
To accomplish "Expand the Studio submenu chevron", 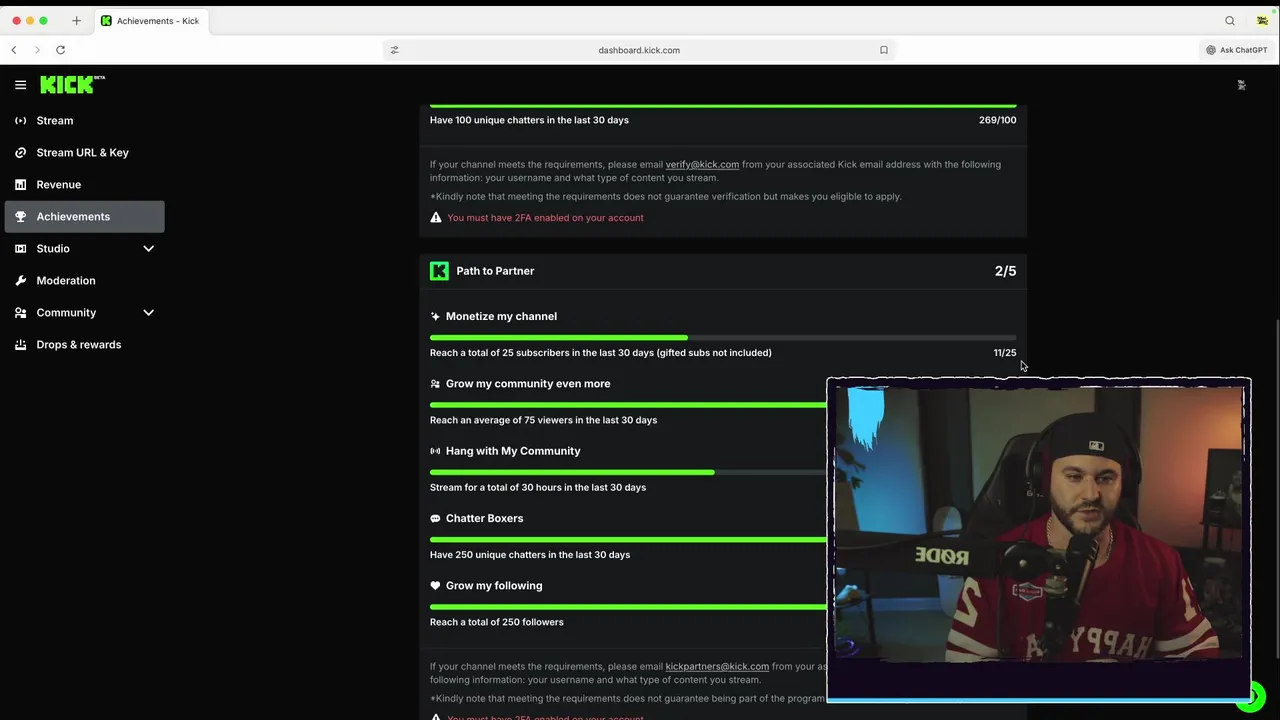I will pyautogui.click(x=148, y=249).
